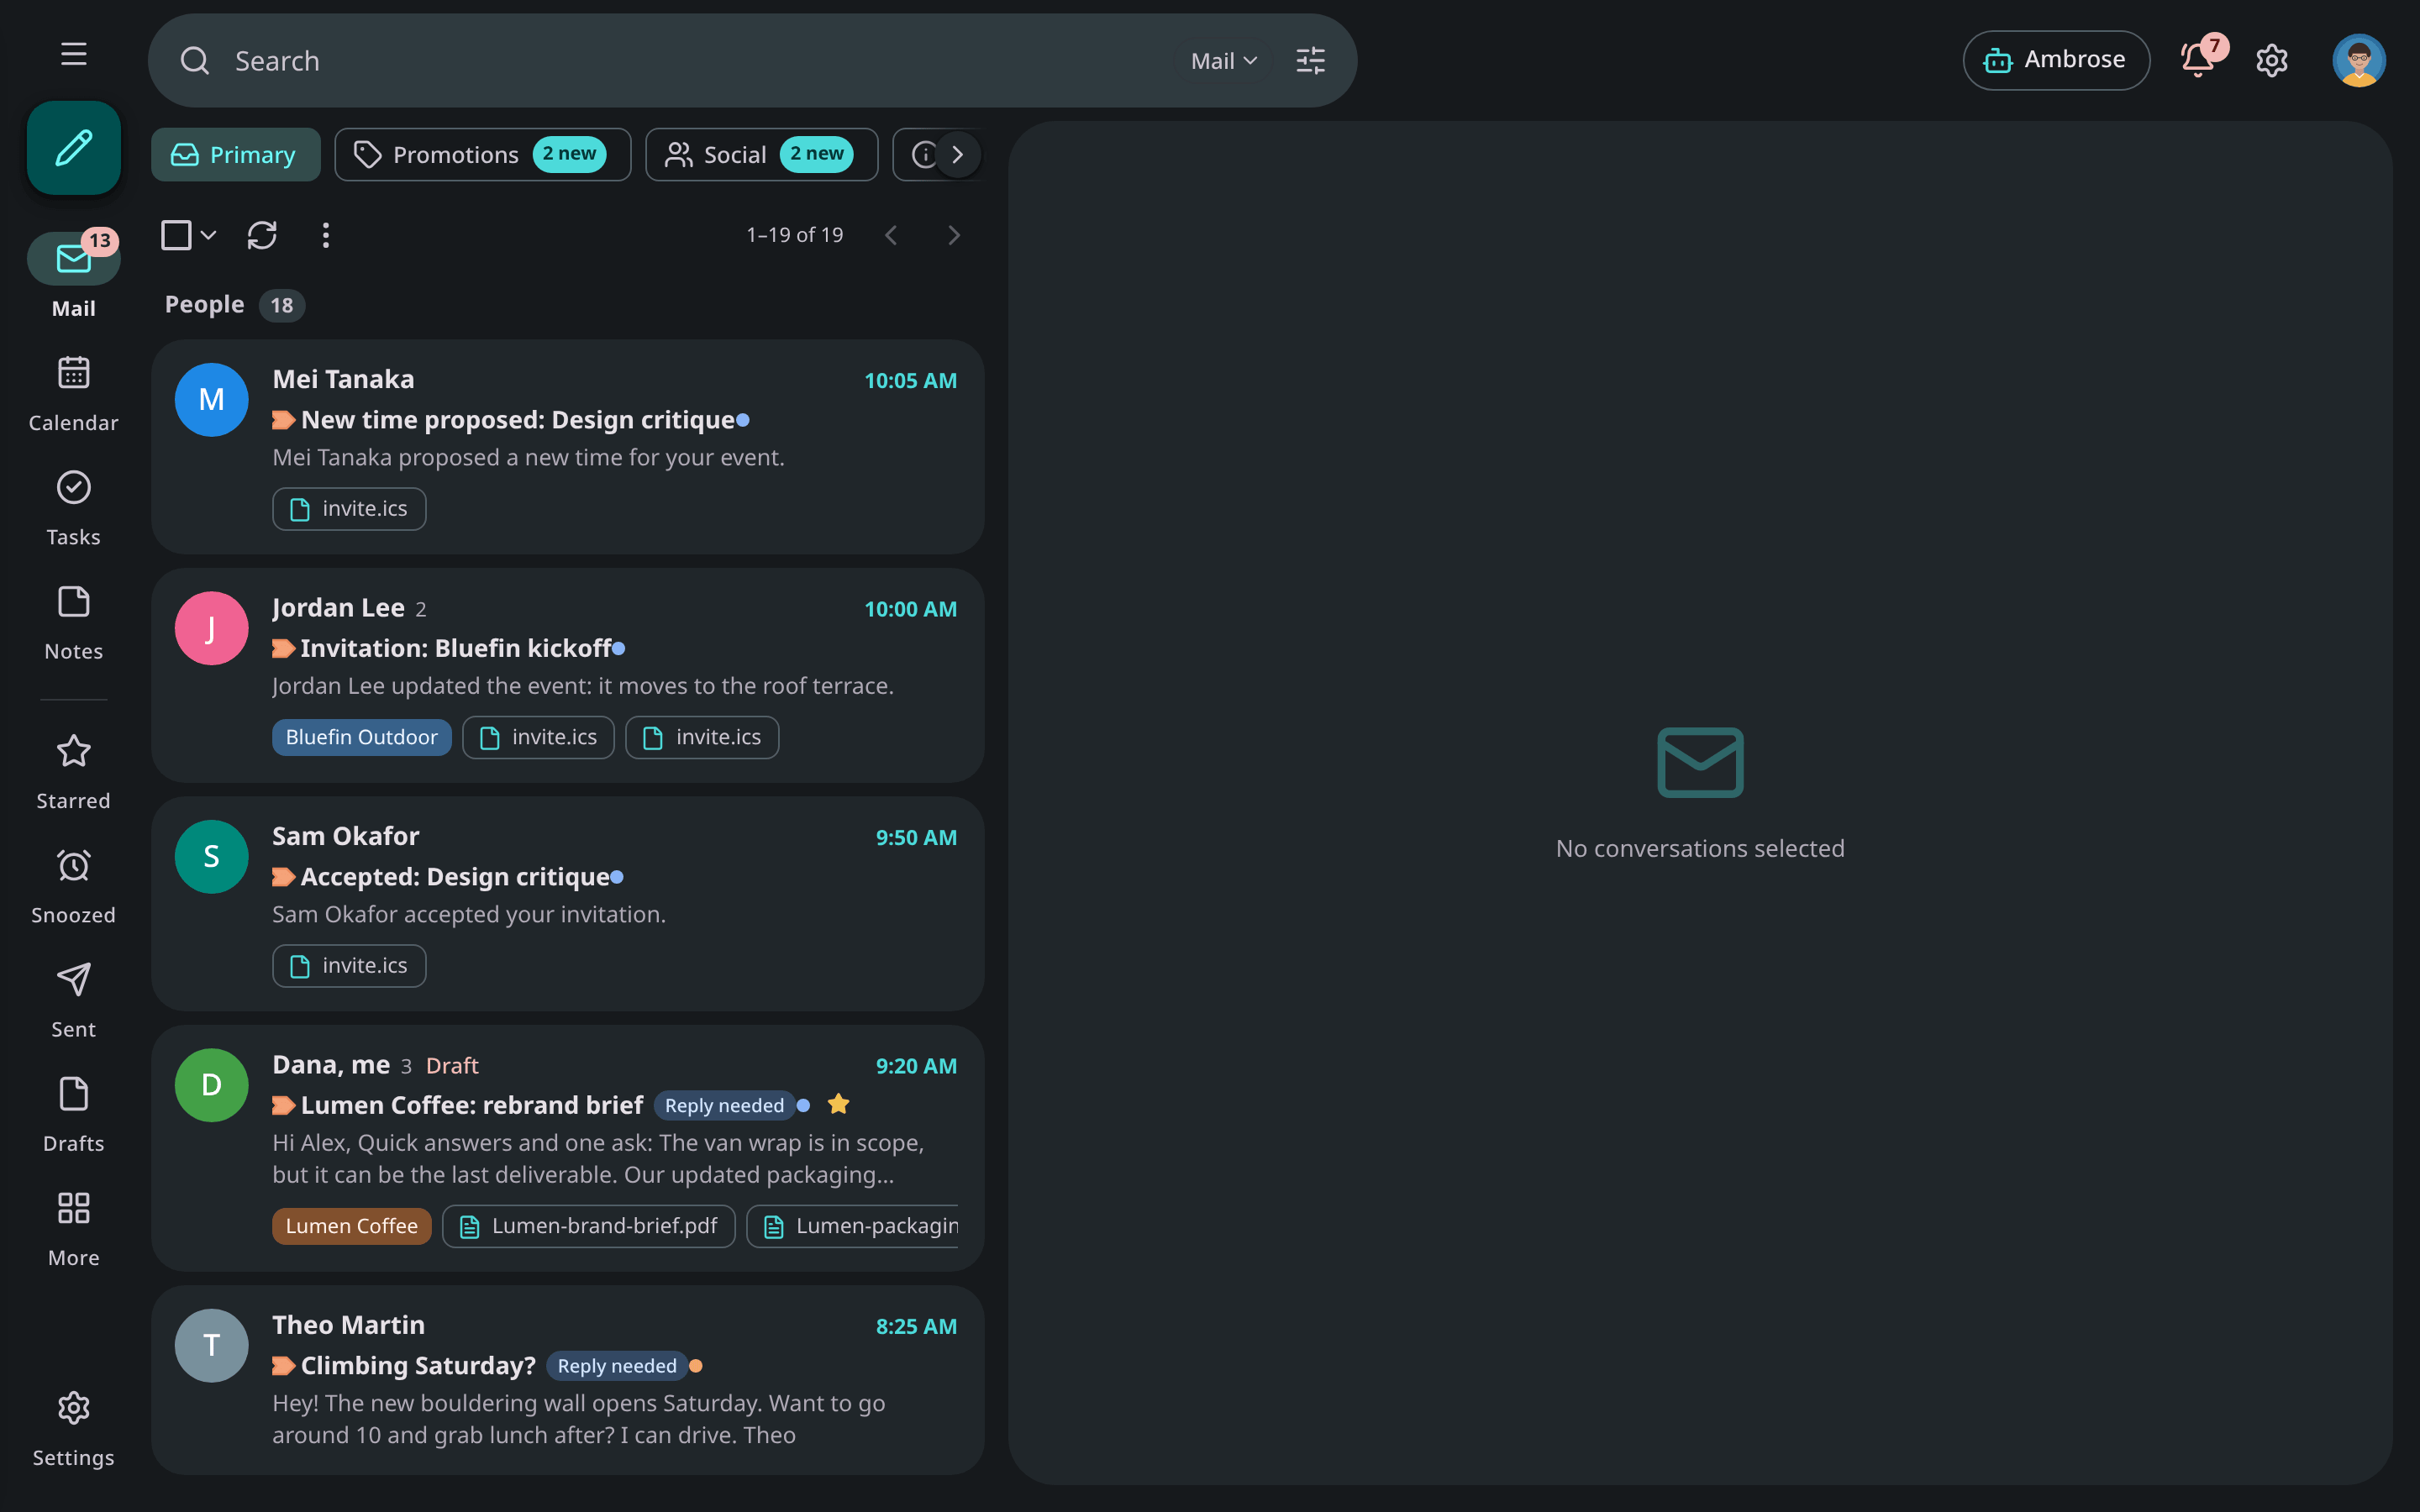Show Starred messages
The width and height of the screenshot is (2420, 1512).
pos(74,772)
